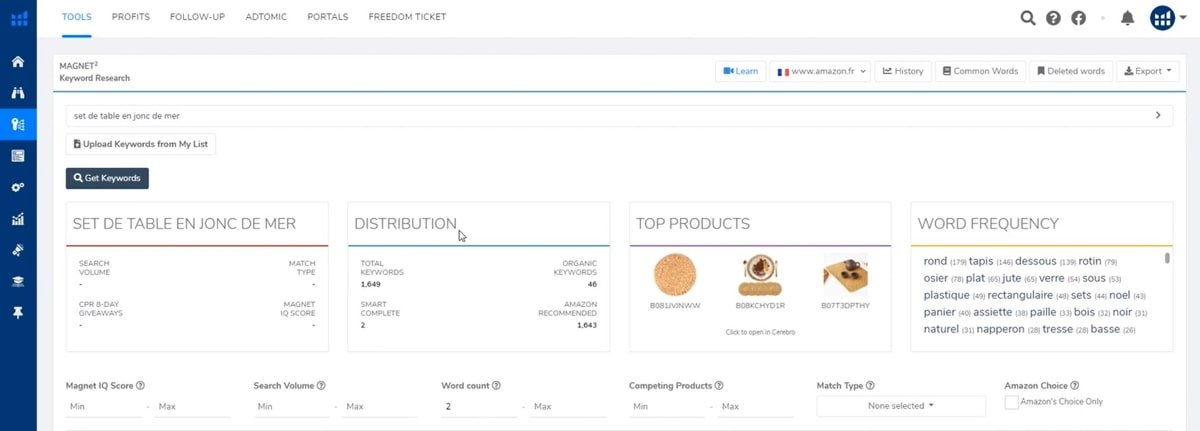Open Match Type None selected dropdown
This screenshot has width=1200, height=431.
901,406
